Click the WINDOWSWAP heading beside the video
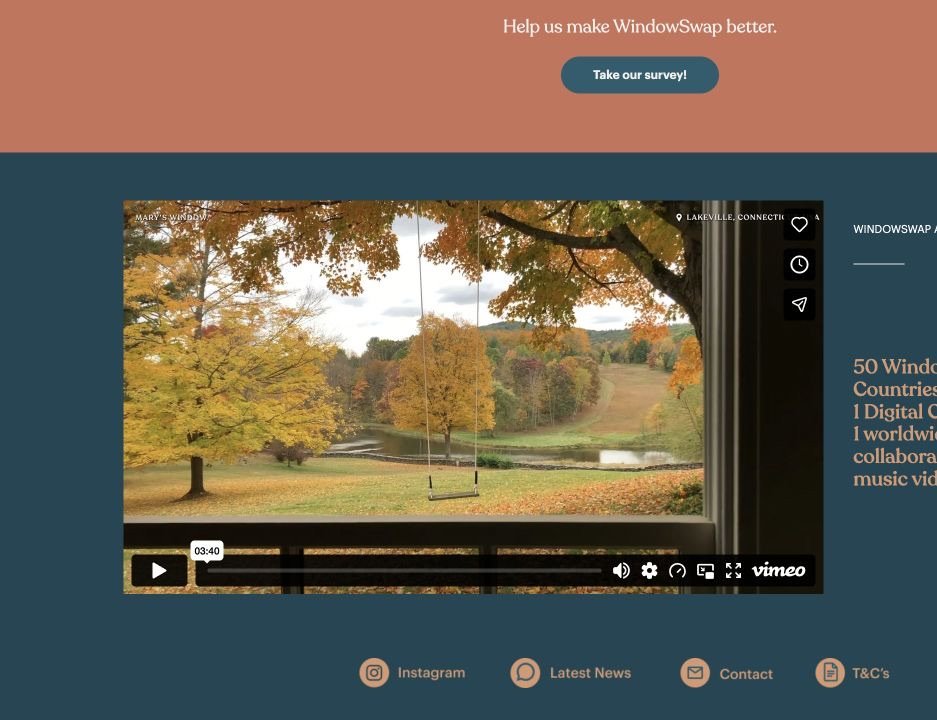 (895, 229)
